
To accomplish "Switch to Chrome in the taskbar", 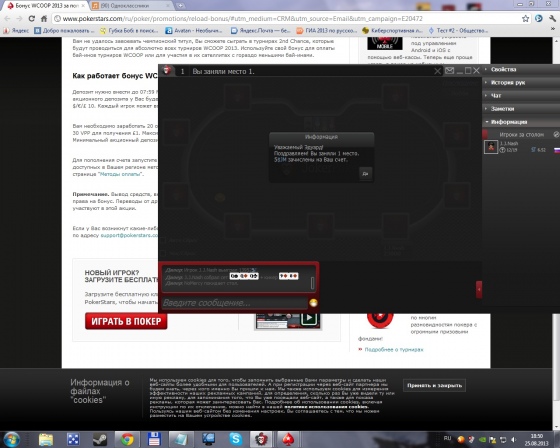I will (x=127, y=439).
